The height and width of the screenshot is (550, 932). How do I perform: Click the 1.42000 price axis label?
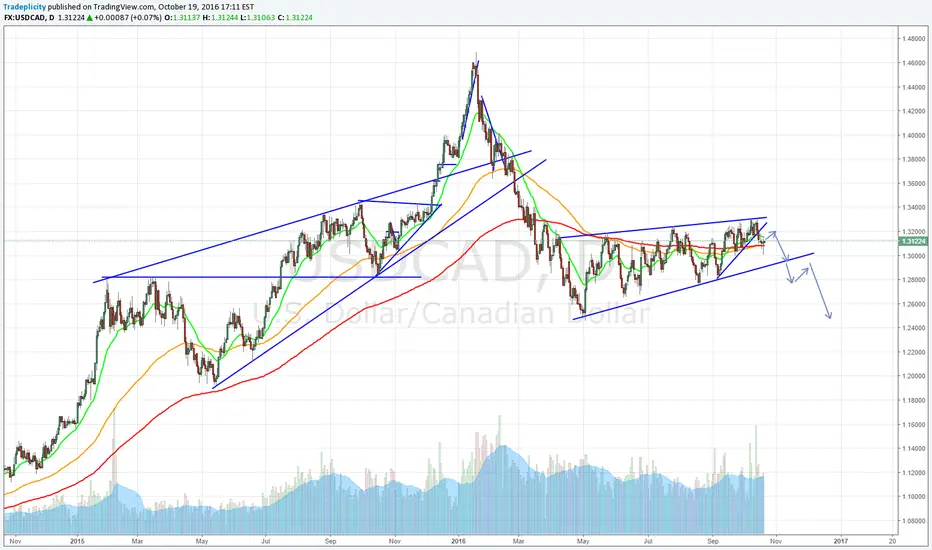914,111
